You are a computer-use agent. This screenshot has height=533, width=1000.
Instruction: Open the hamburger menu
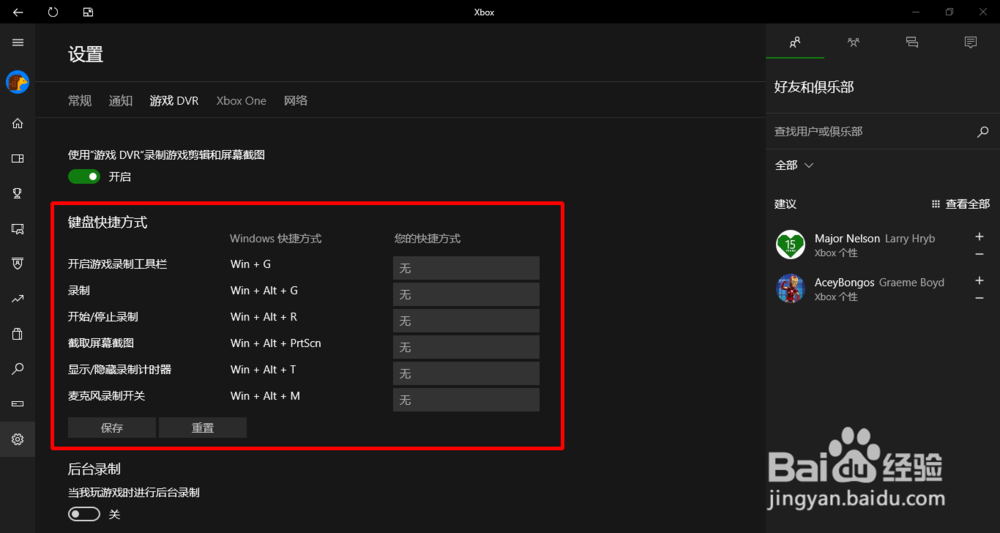click(x=18, y=43)
